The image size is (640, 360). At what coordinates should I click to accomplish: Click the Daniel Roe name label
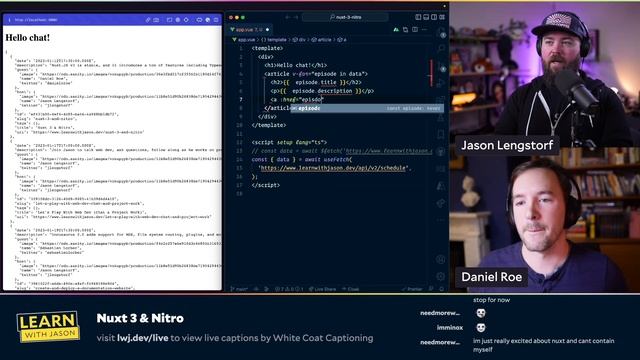pyautogui.click(x=491, y=277)
